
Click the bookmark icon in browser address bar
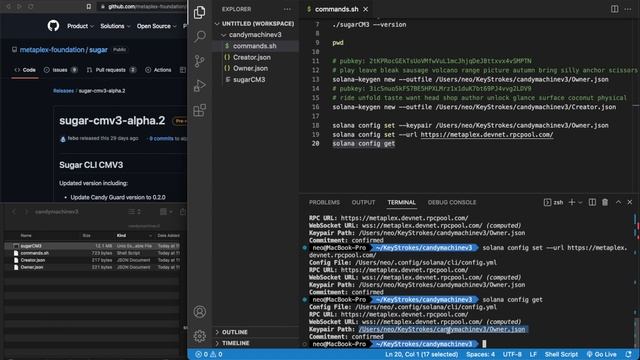tap(89, 7)
